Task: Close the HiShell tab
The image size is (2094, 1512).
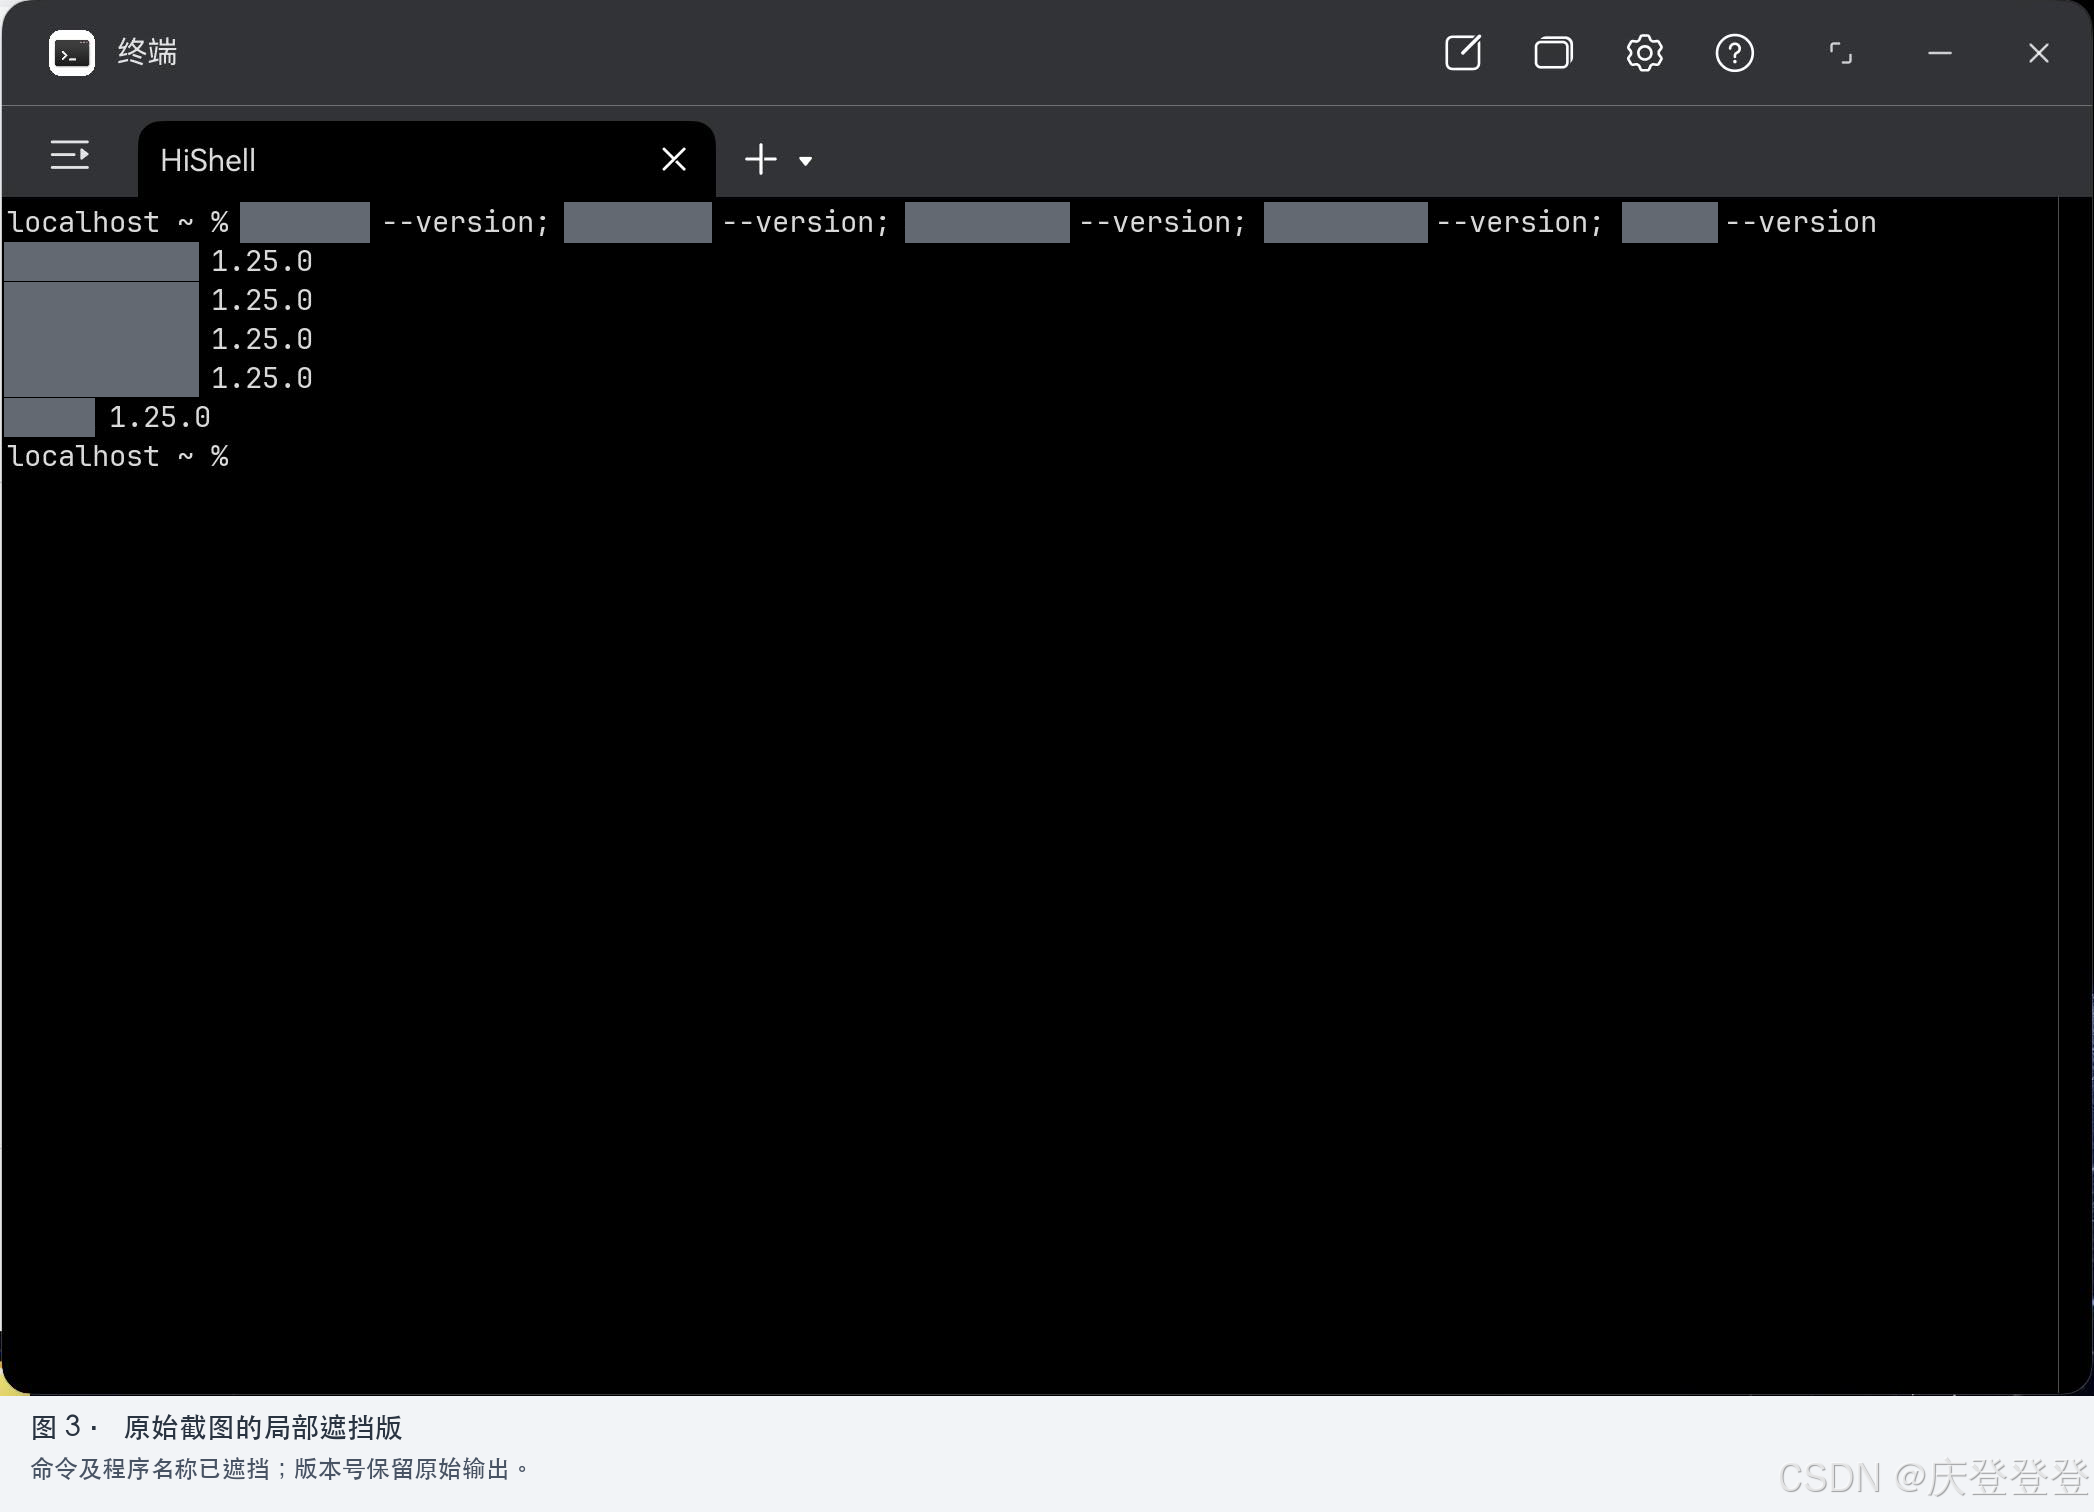Action: pos(674,159)
